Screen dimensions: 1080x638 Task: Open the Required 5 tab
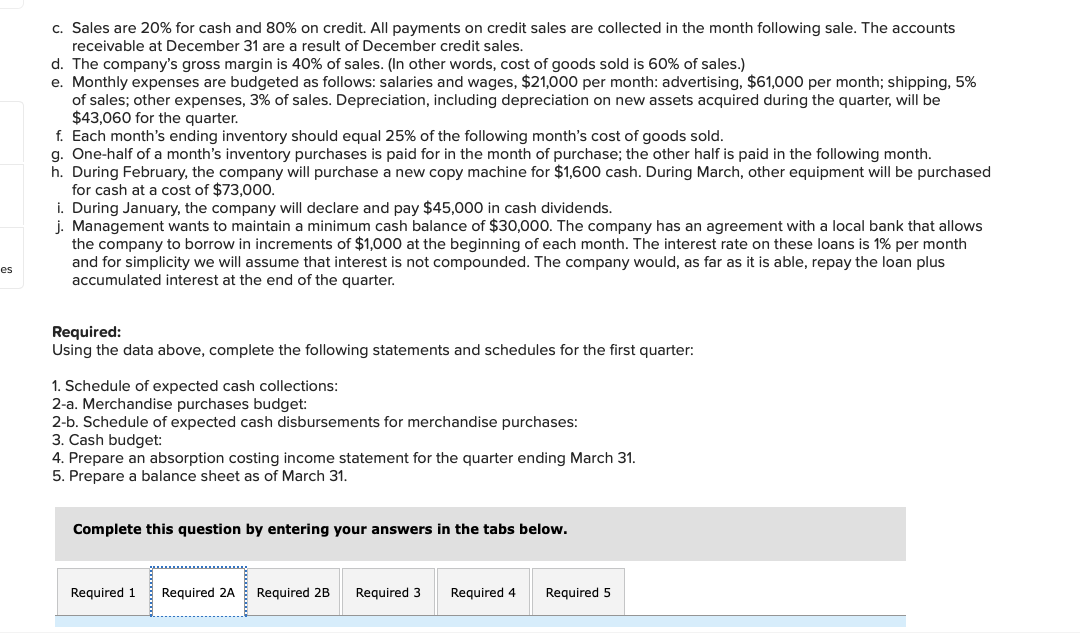tap(578, 592)
